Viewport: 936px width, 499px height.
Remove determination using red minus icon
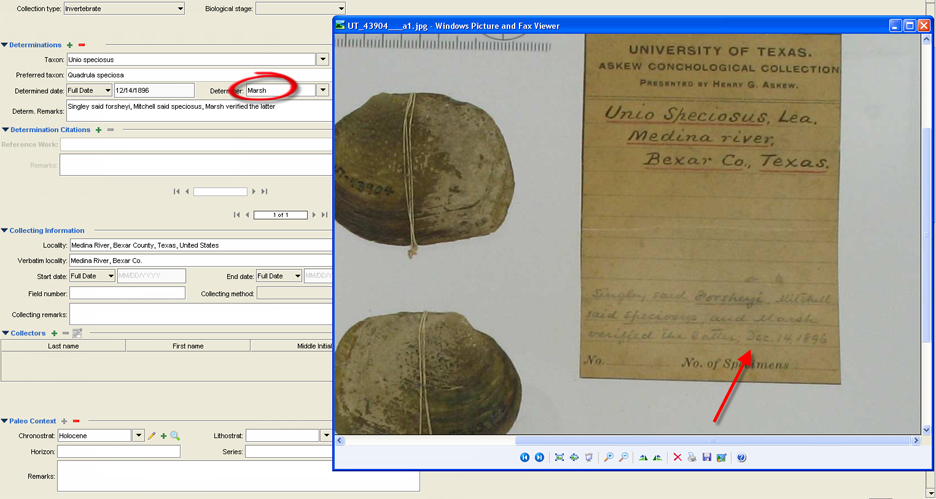(82, 45)
